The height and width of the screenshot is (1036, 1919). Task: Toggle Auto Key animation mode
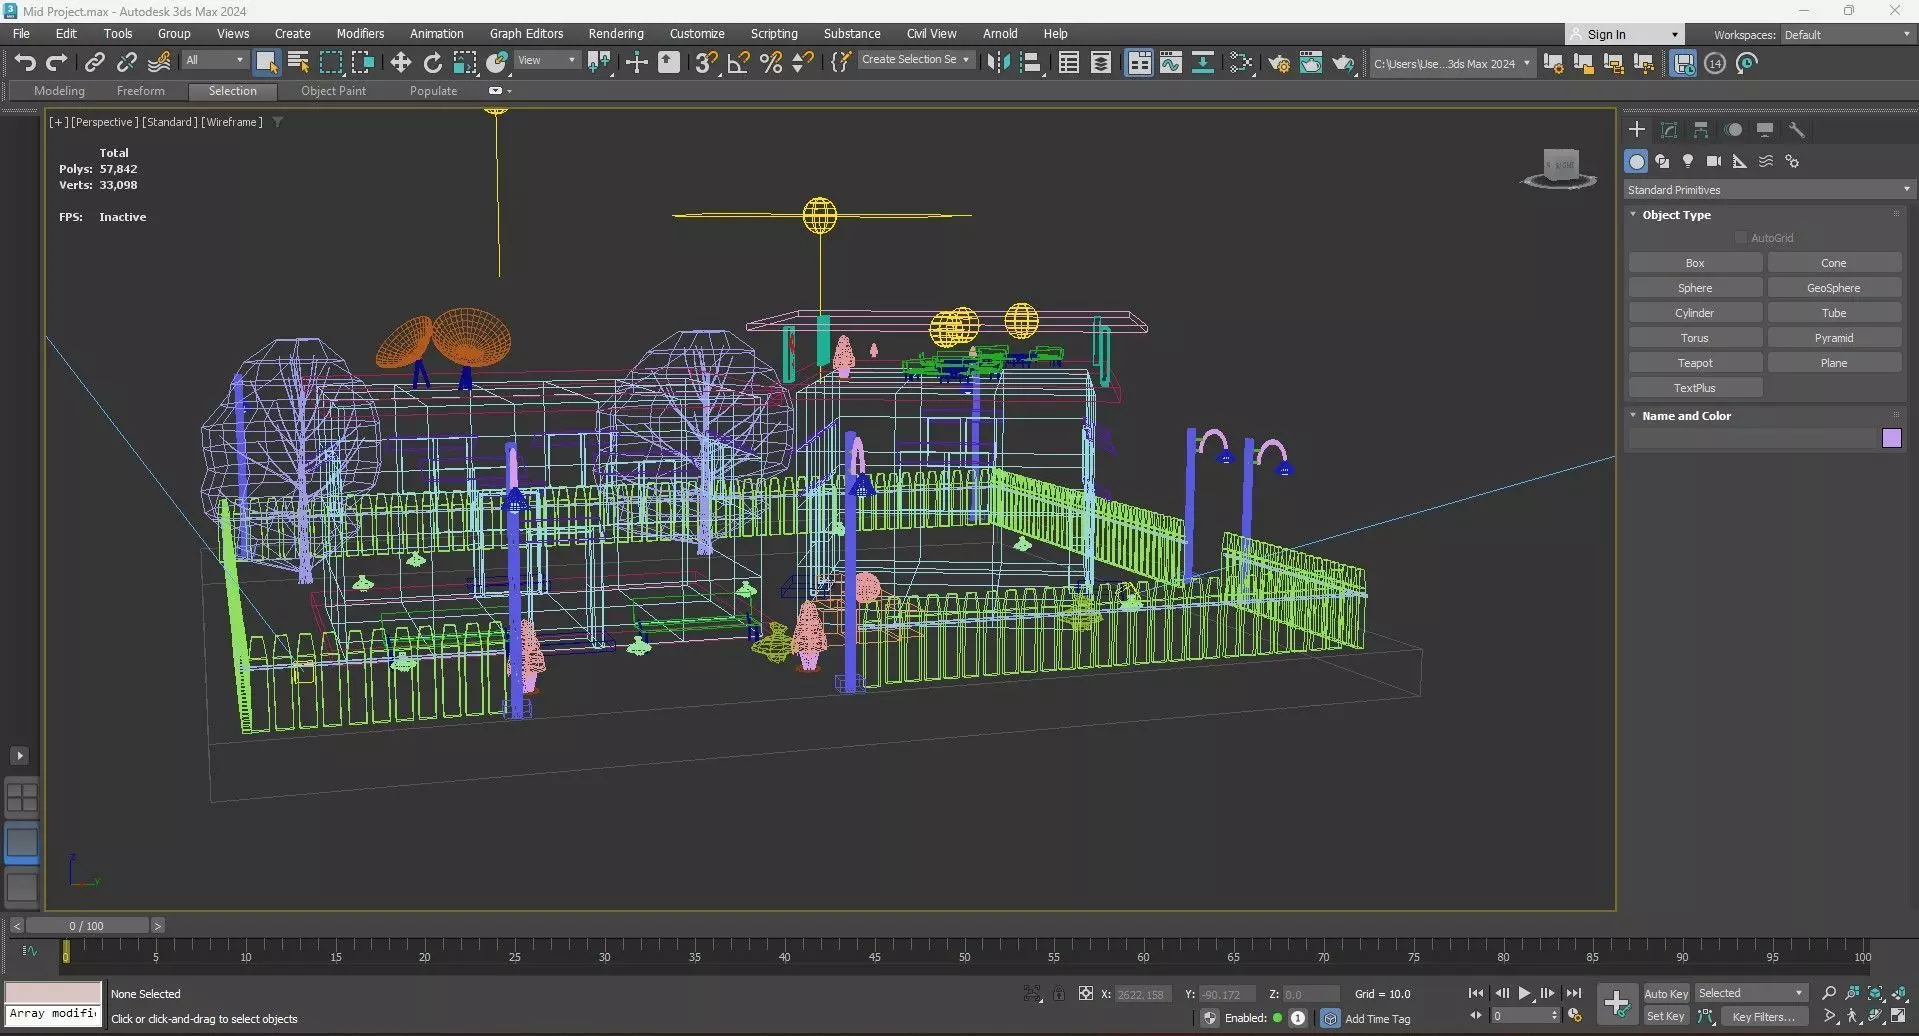click(1665, 993)
